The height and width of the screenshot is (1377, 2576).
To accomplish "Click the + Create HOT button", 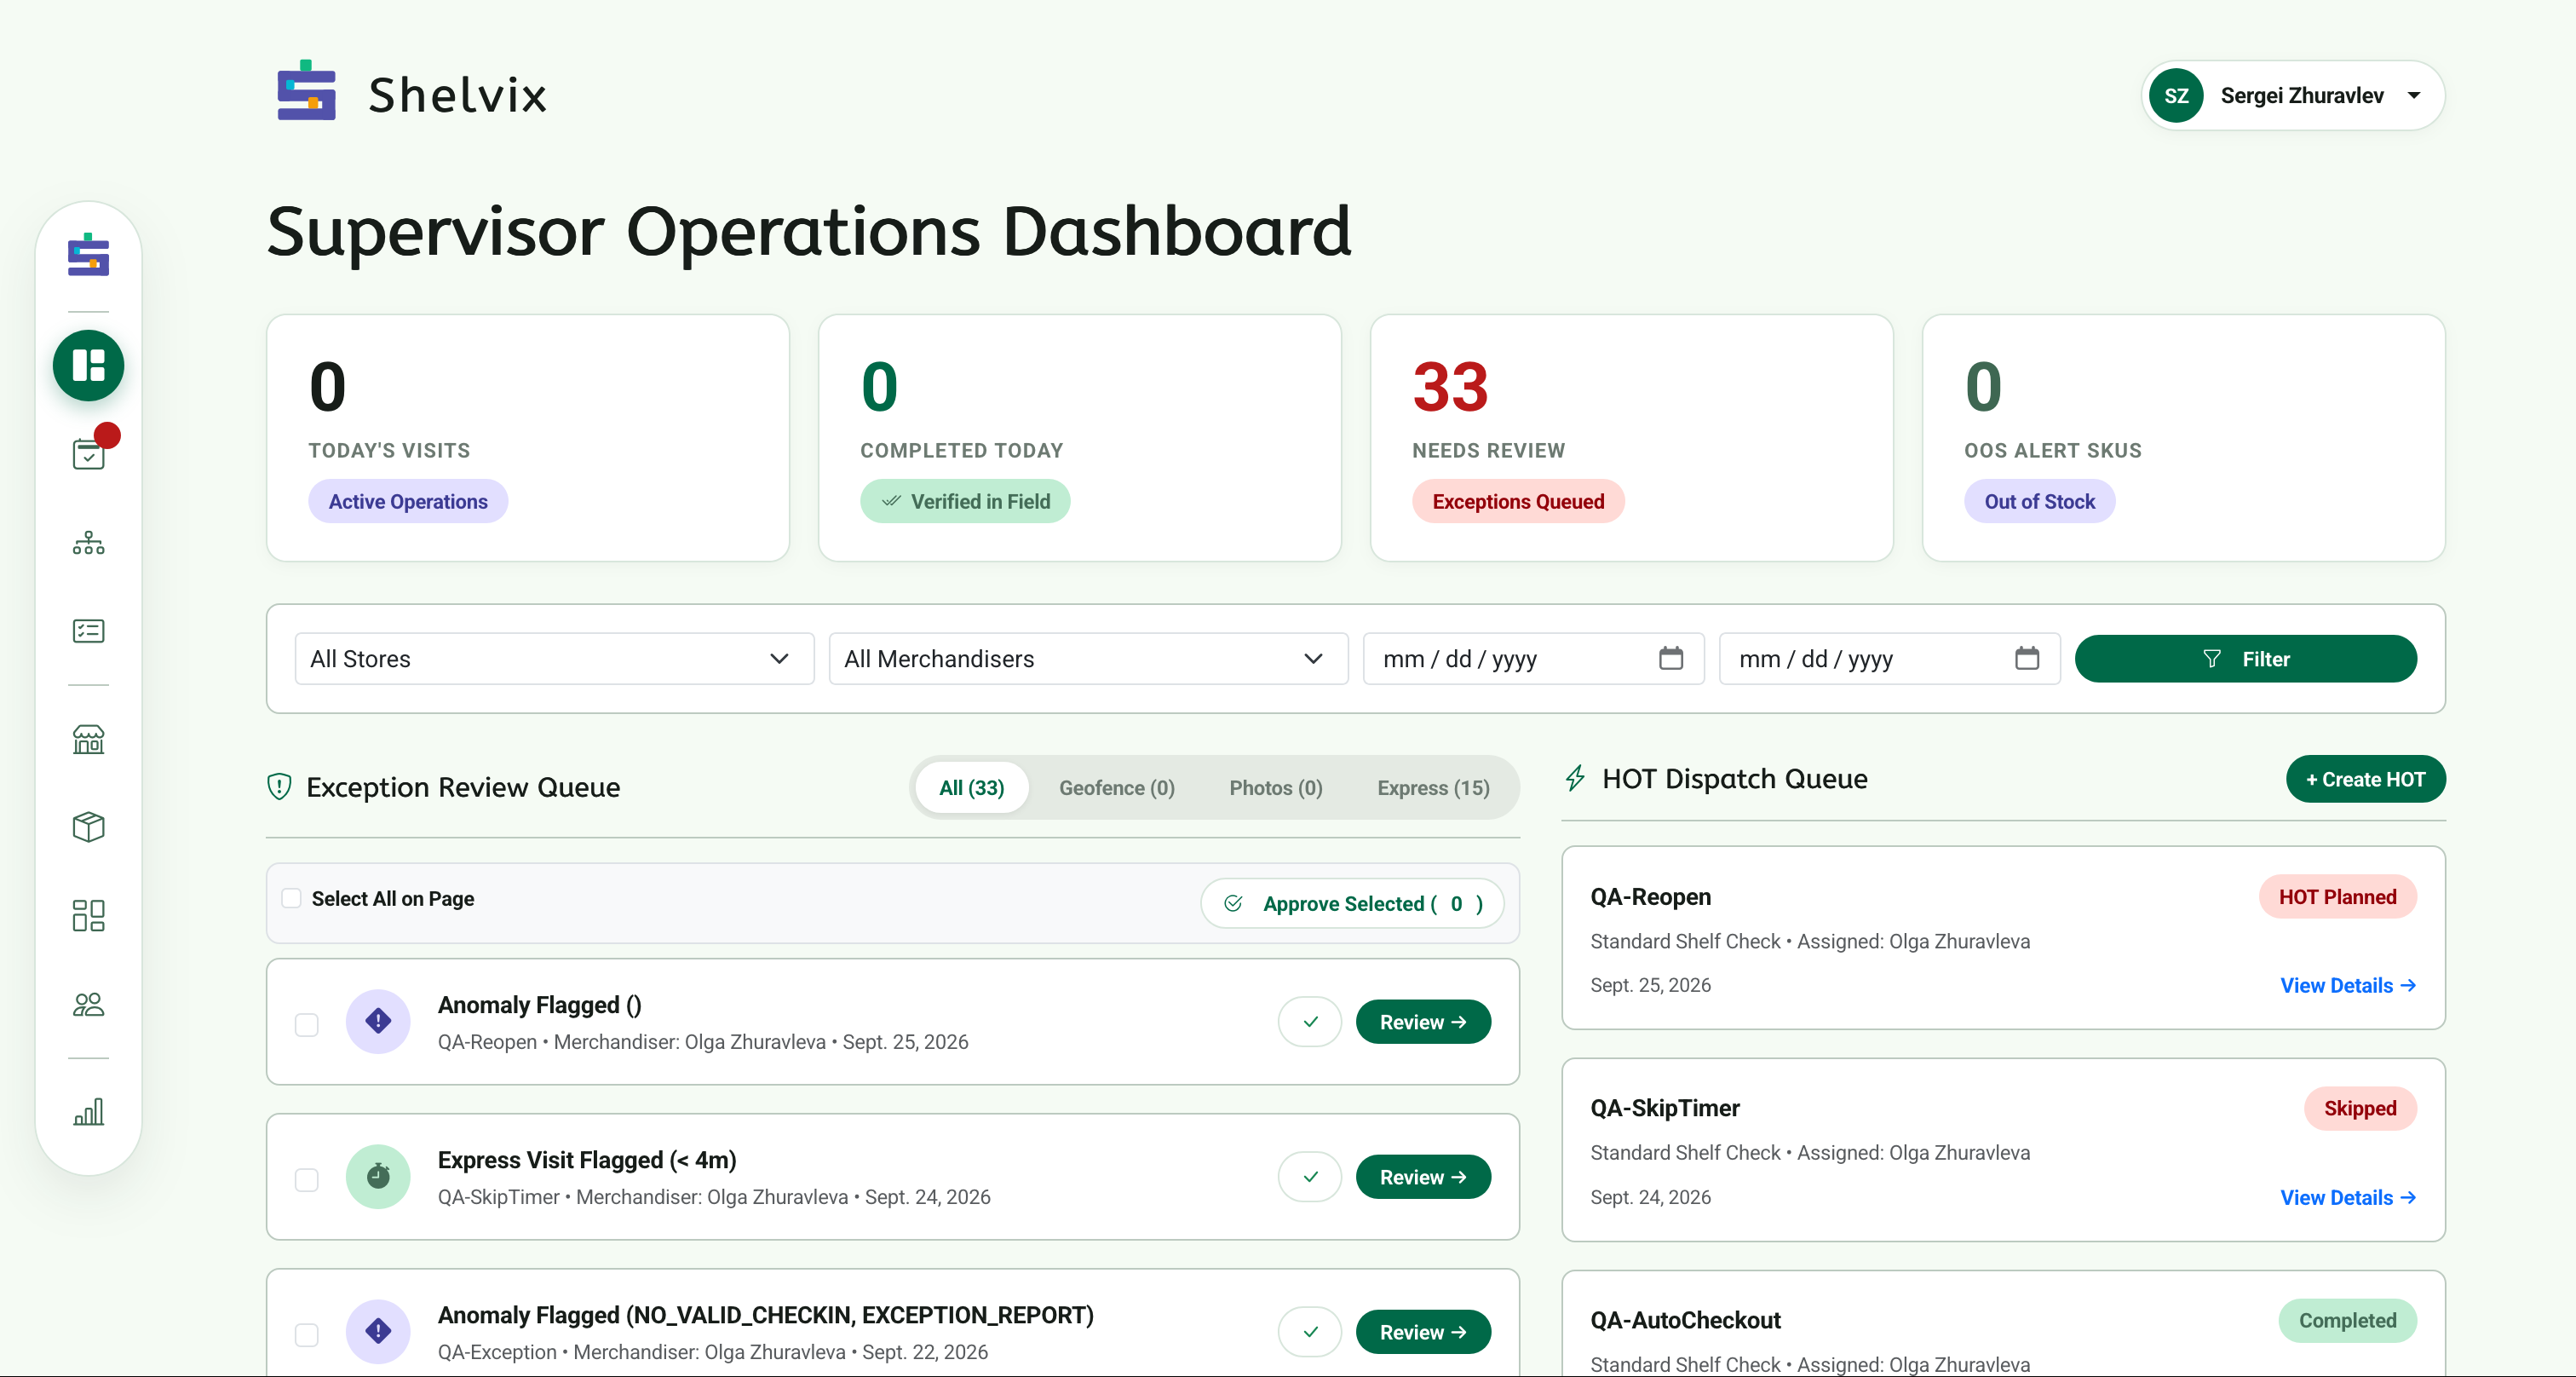I will click(x=2365, y=779).
